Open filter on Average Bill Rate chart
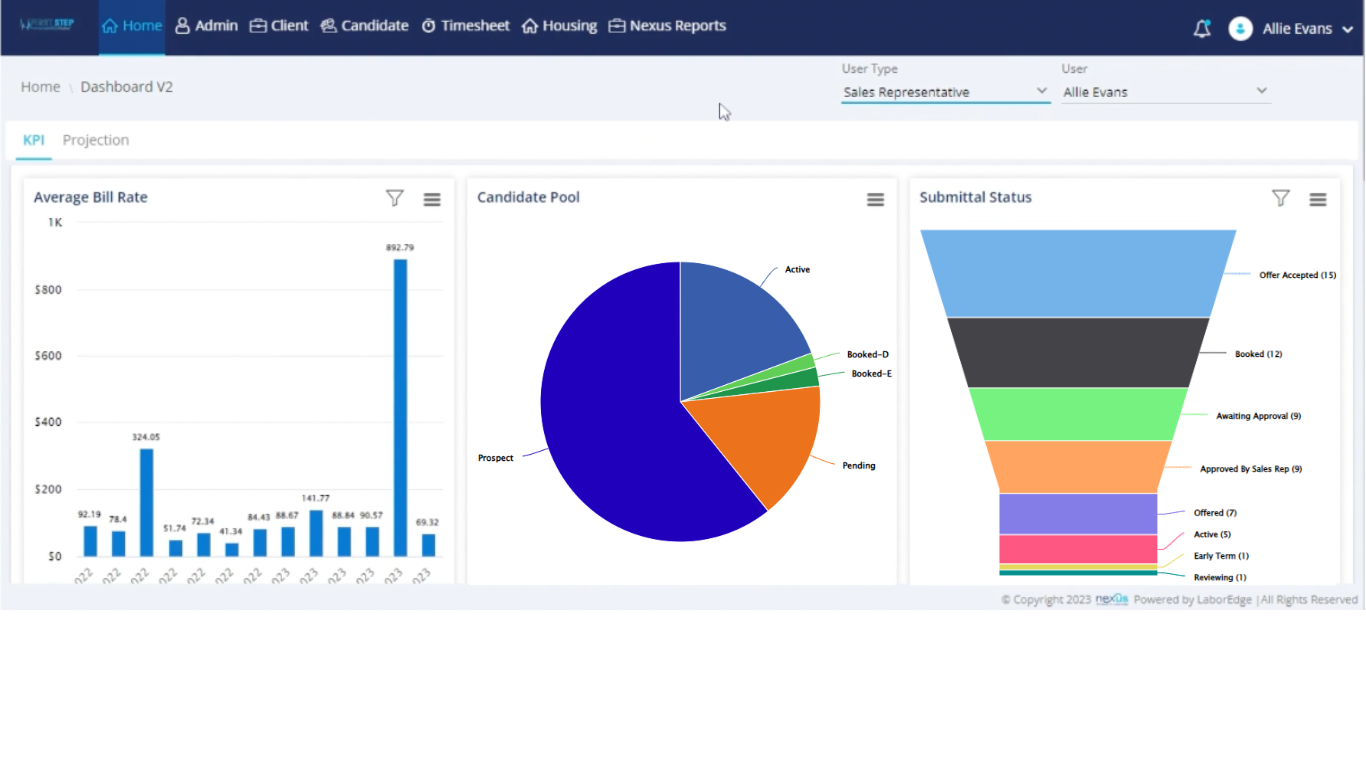 395,199
